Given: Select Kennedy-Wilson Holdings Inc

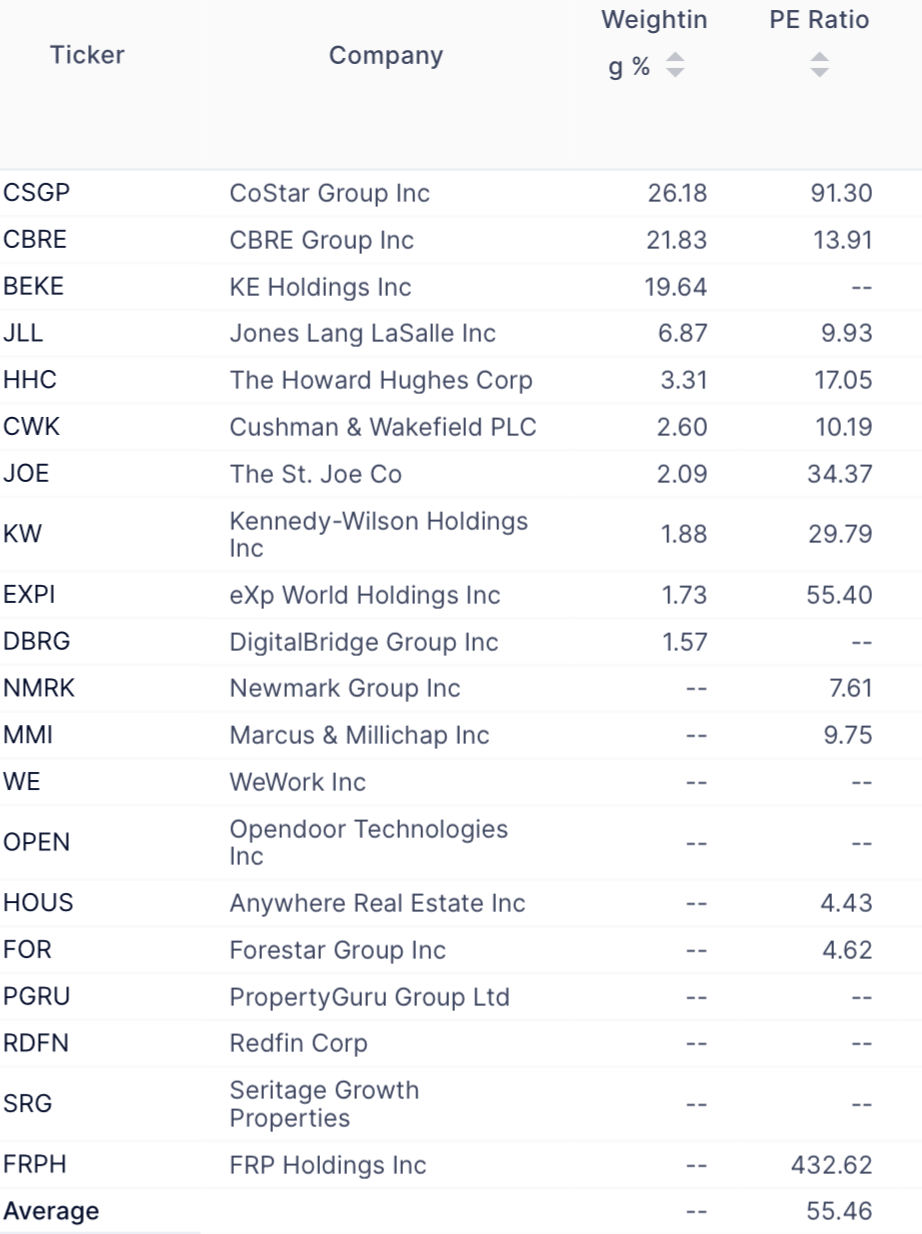Looking at the screenshot, I should (x=379, y=534).
